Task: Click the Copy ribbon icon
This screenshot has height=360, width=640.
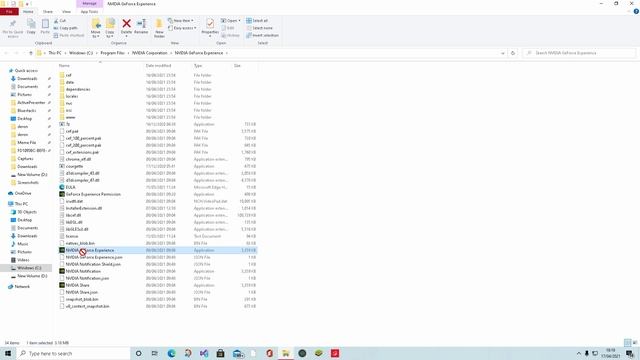Action: [31, 24]
